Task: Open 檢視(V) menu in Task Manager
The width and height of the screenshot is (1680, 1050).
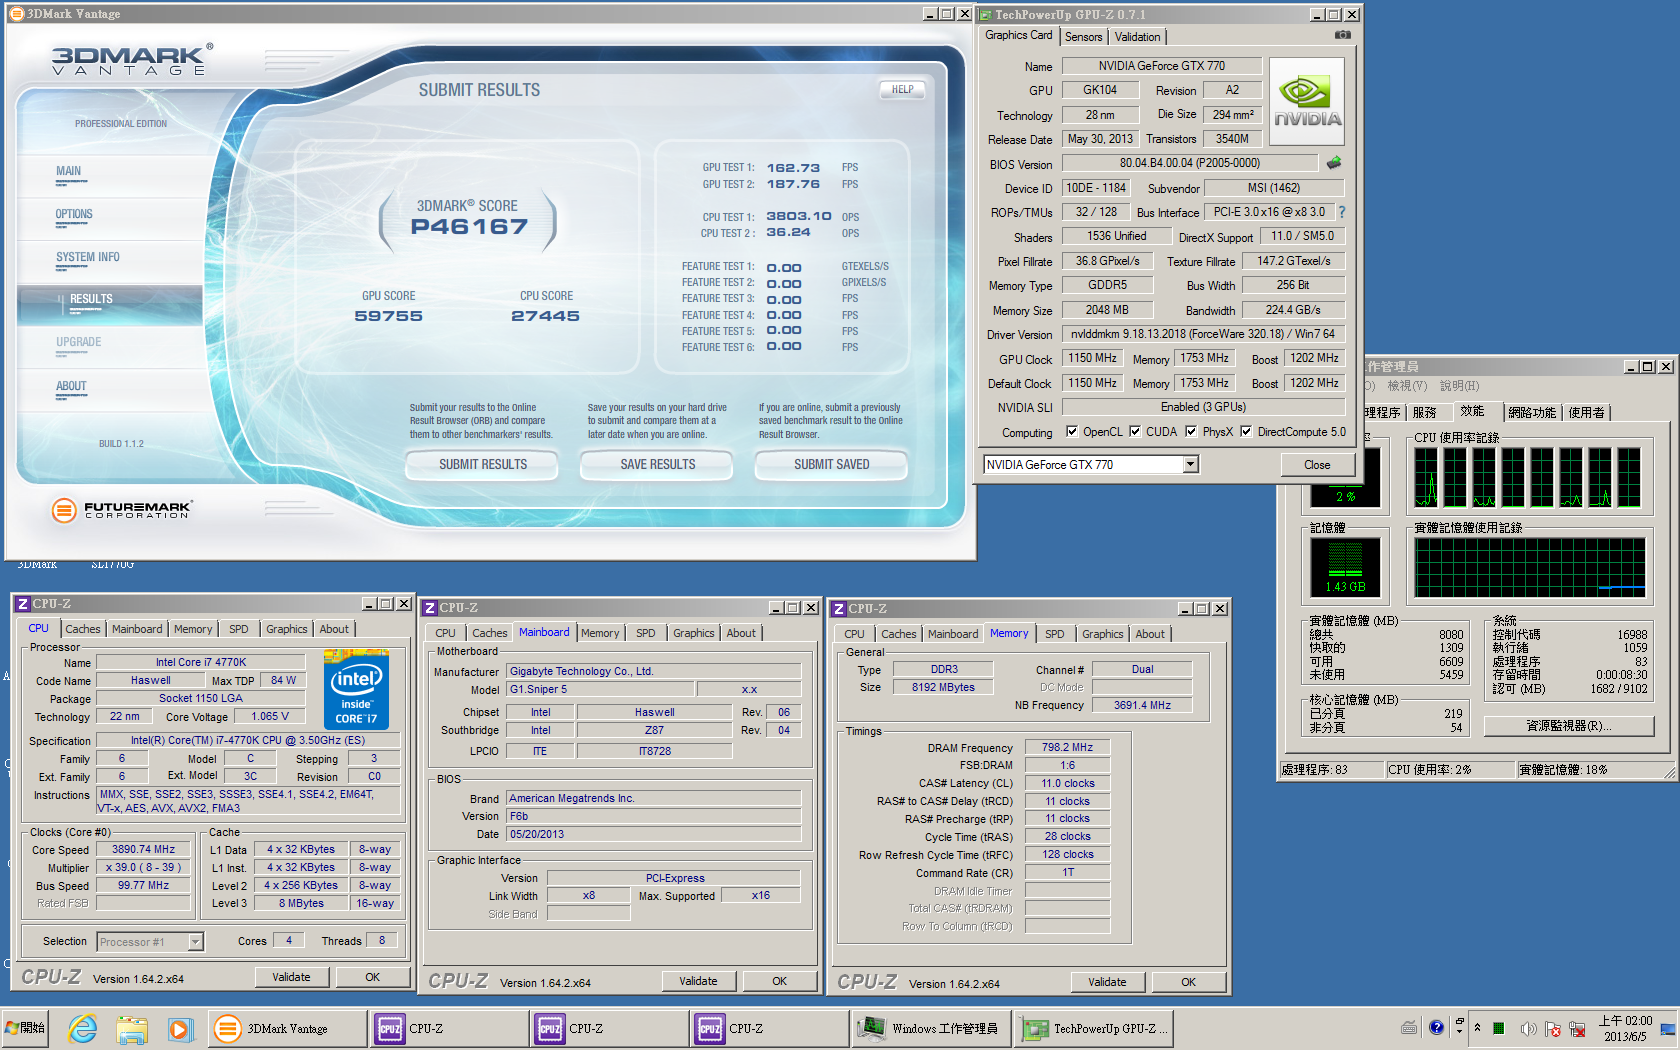Action: (x=1407, y=386)
